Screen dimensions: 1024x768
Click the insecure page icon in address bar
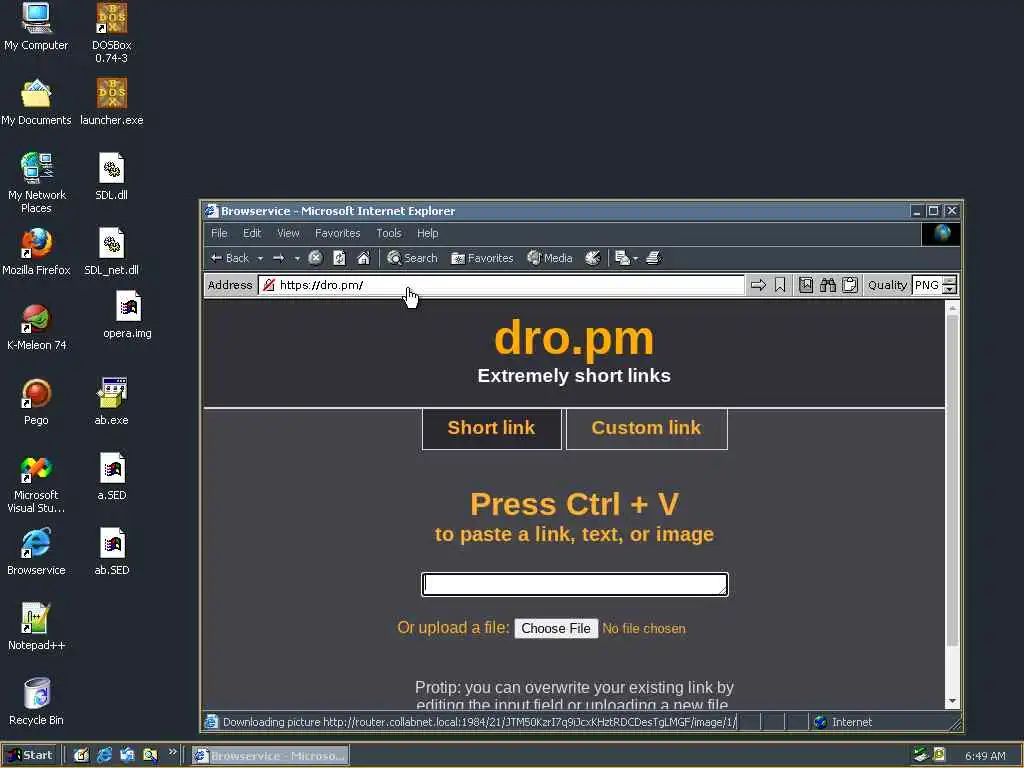tap(268, 285)
